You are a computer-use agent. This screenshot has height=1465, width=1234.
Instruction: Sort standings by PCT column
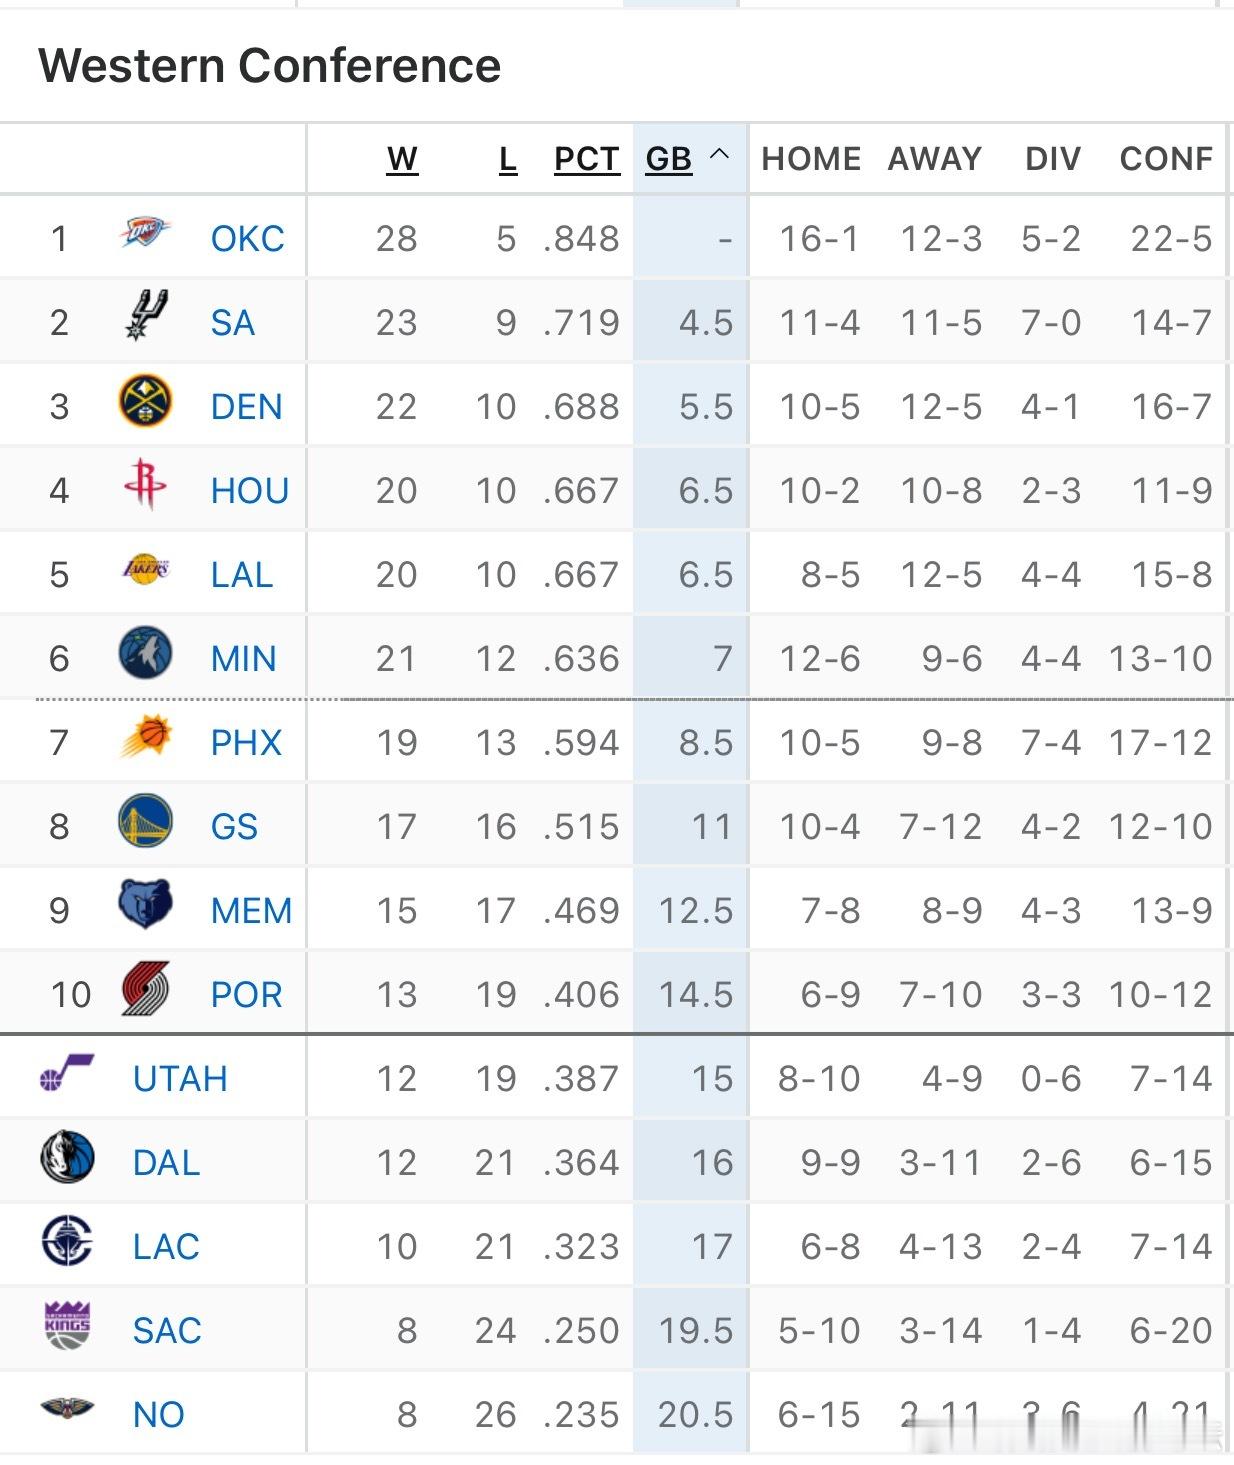coord(587,159)
